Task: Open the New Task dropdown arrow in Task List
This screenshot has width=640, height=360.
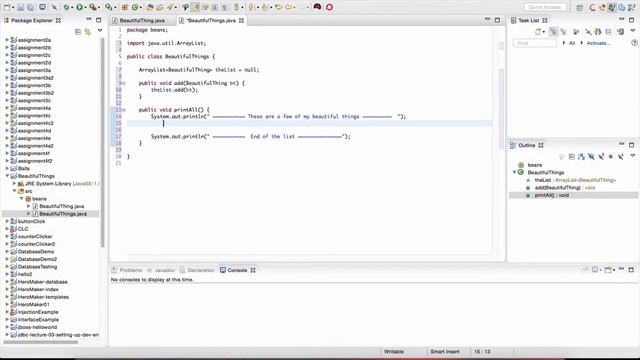Action: [544, 32]
